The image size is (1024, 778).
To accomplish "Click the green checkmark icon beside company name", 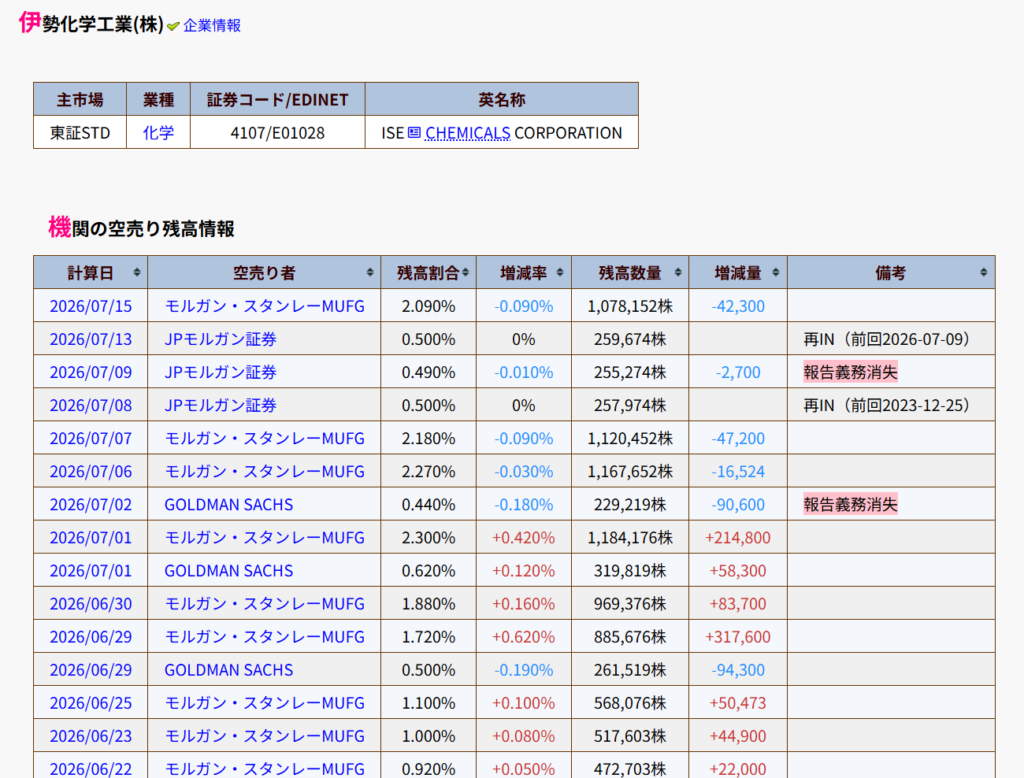I will click(173, 26).
